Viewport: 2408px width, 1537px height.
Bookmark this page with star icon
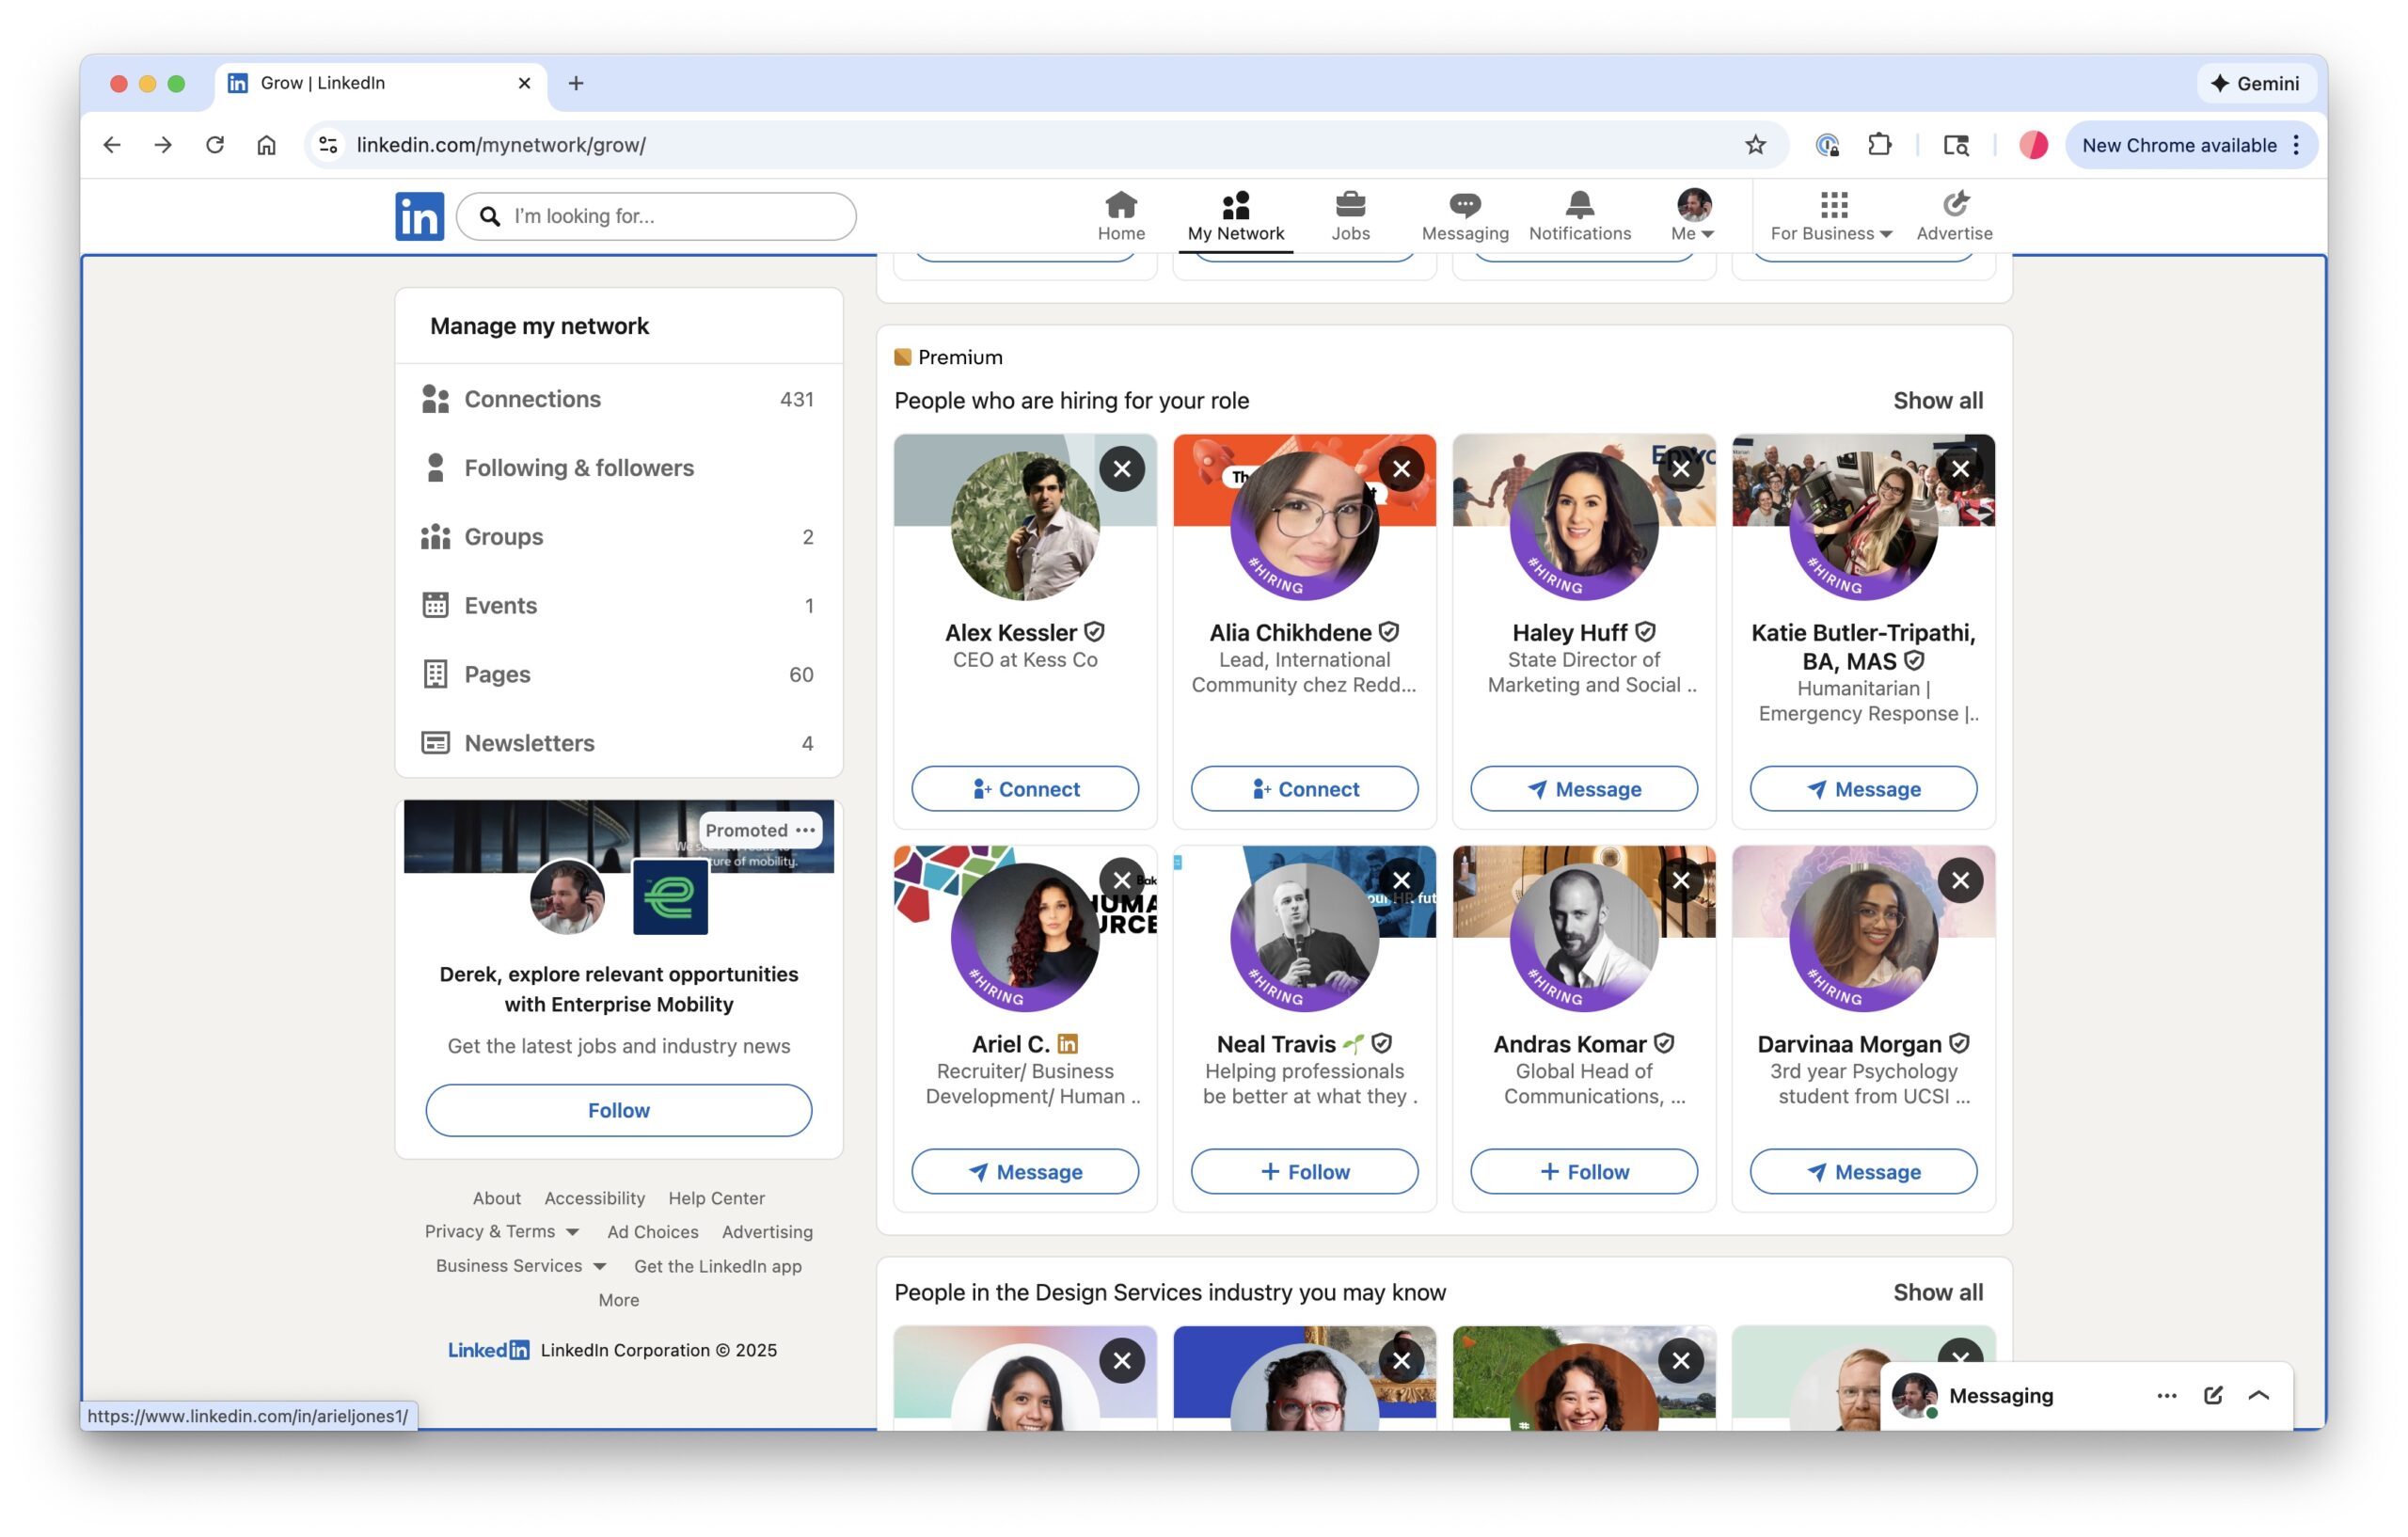pos(1755,145)
